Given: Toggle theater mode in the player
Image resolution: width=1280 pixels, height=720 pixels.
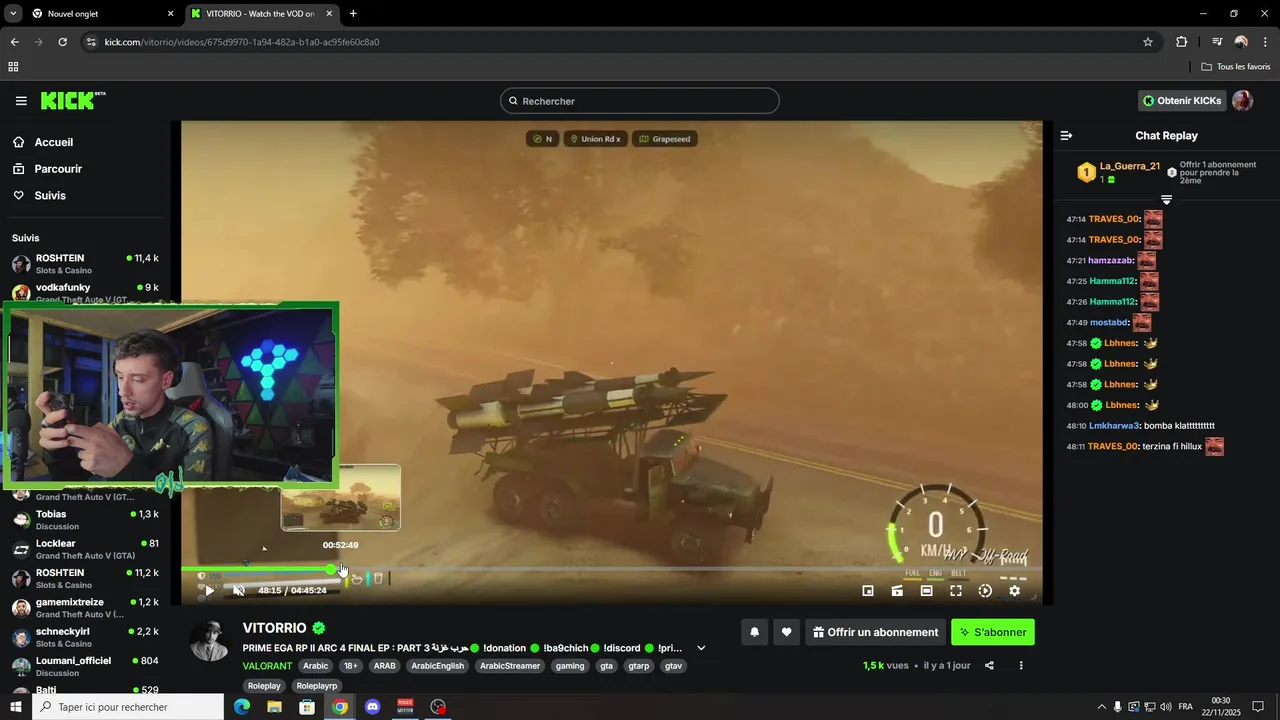Looking at the screenshot, I should tap(927, 591).
